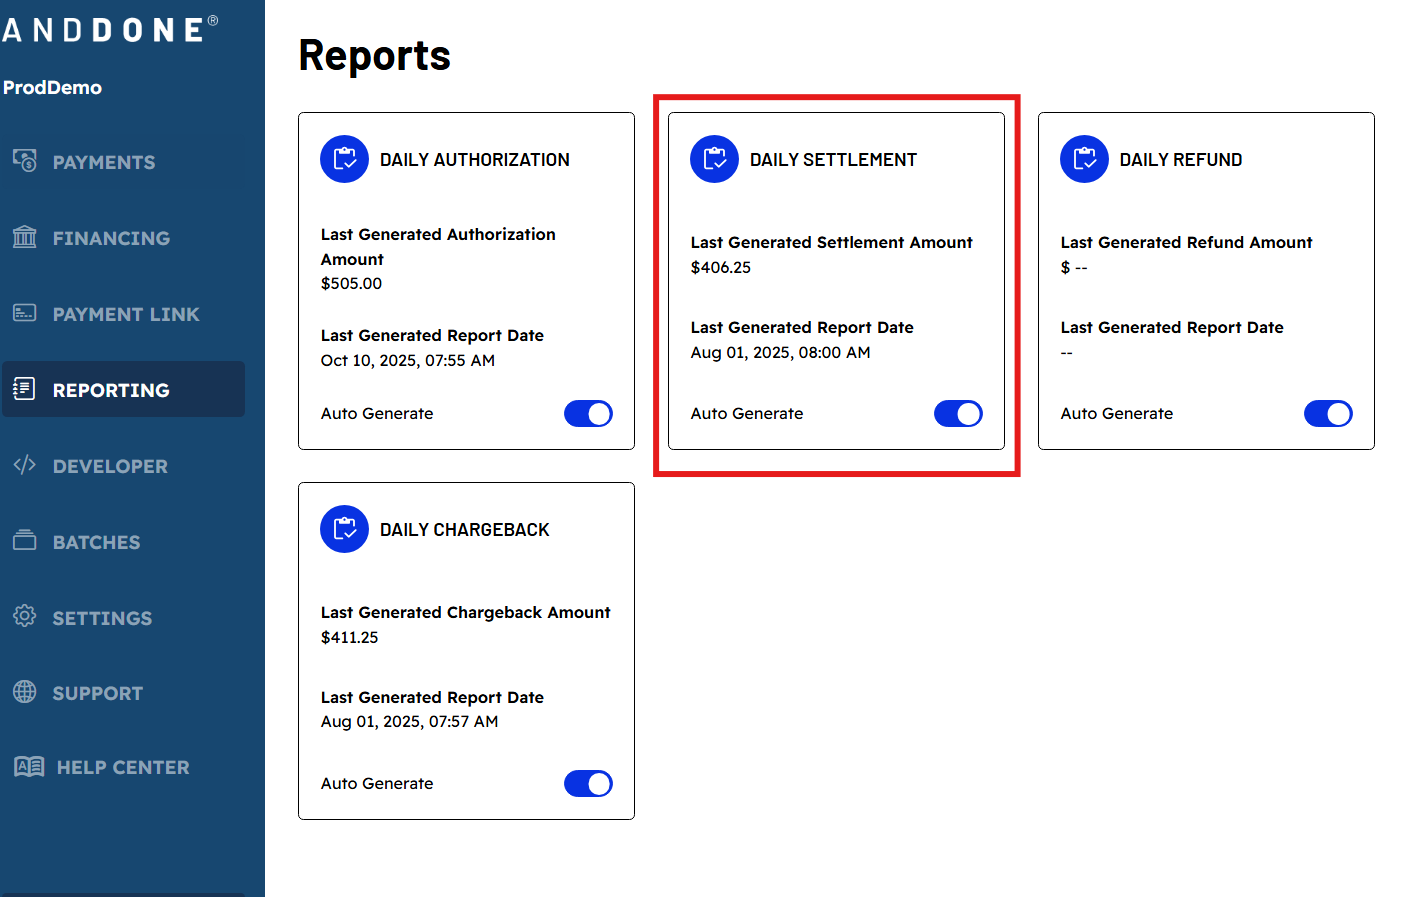Screen dimensions: 1402x897
Task: Click the Payments sidebar icon
Action: click(25, 161)
